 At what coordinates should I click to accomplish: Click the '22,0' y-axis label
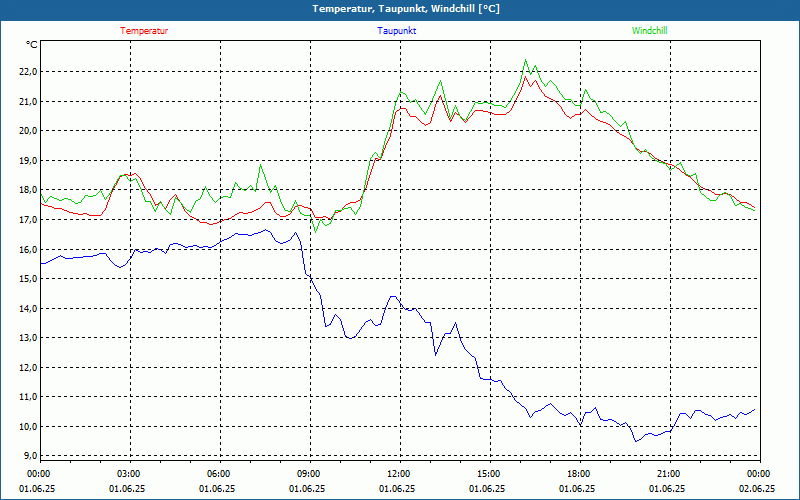coord(28,72)
